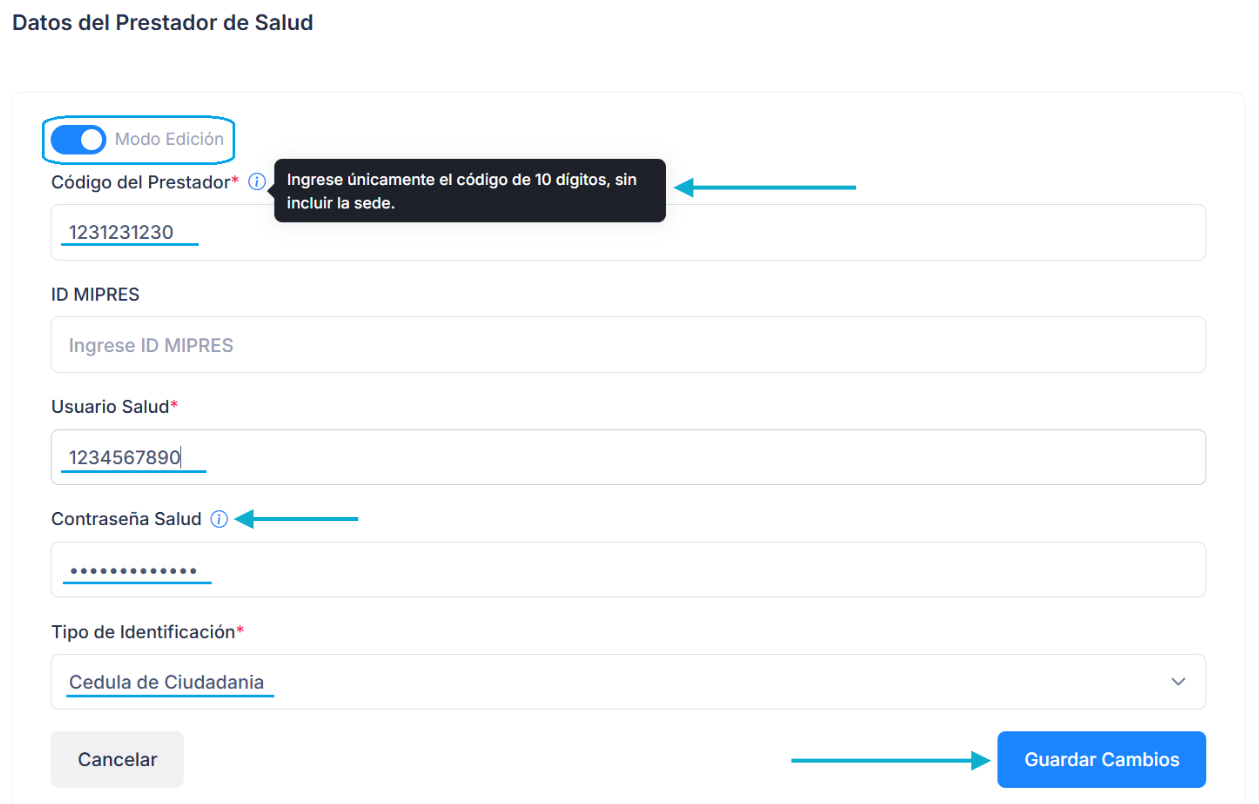Click the Código del Prestador label
Screen dimensions: 1259x804
(141, 182)
